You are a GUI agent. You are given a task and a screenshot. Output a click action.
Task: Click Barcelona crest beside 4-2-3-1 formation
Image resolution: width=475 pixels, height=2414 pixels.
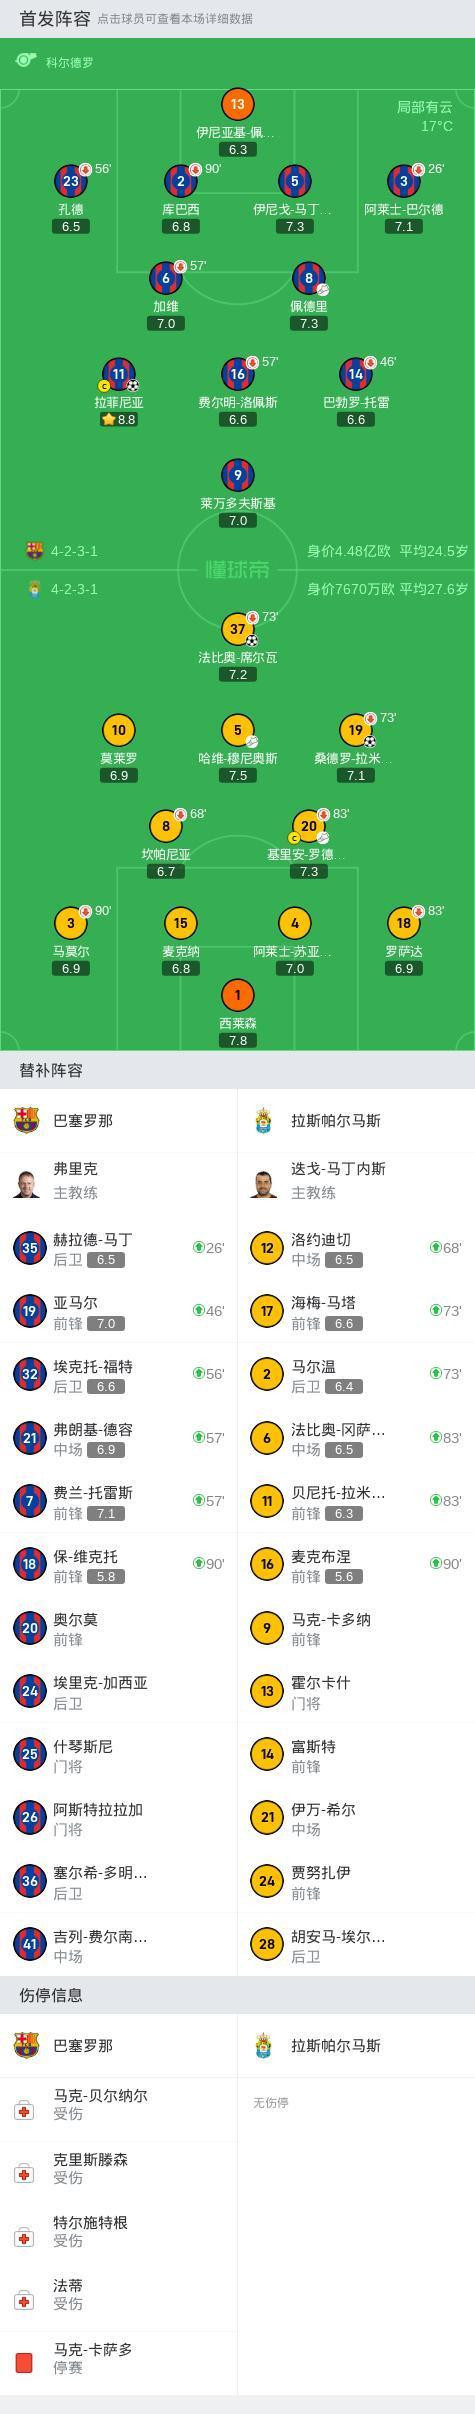(35, 550)
